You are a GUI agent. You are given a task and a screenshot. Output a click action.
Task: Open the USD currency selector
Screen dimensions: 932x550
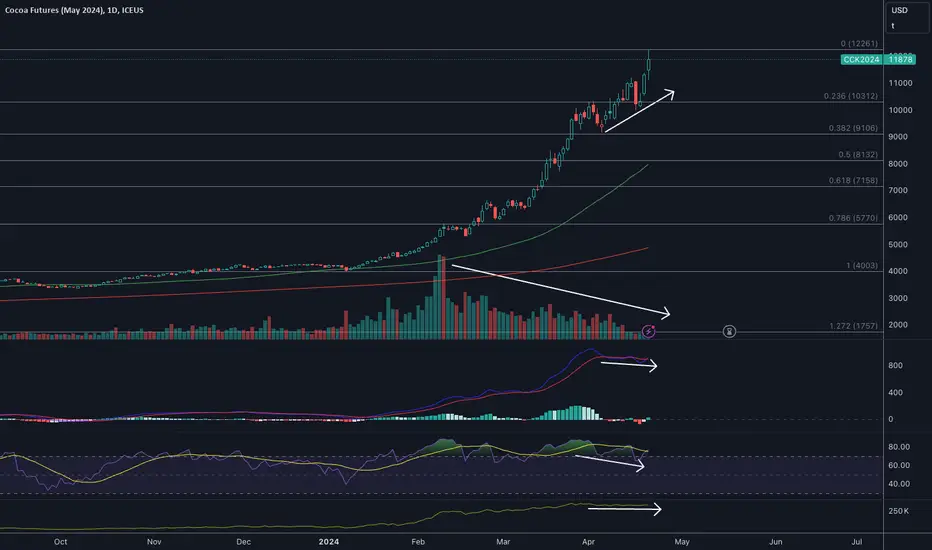click(899, 10)
